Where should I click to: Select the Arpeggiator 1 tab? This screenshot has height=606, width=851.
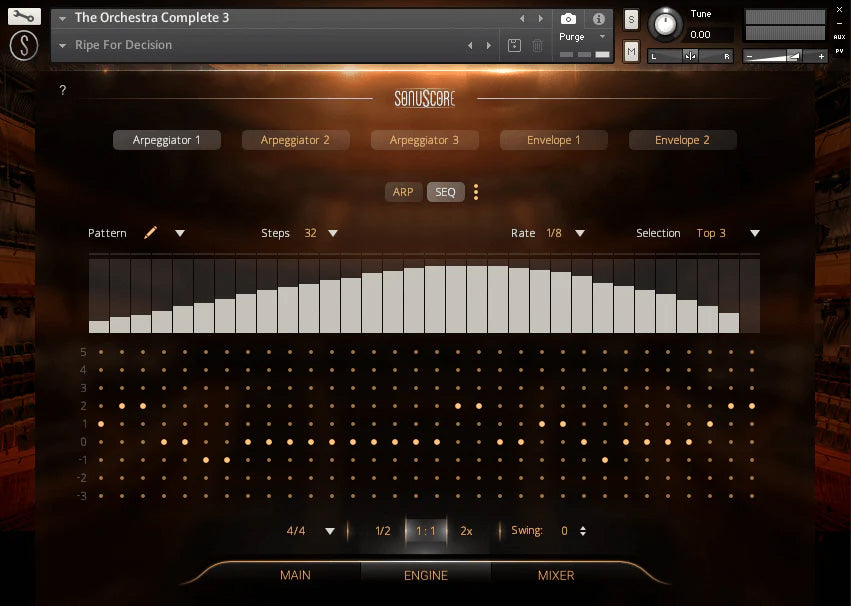167,140
